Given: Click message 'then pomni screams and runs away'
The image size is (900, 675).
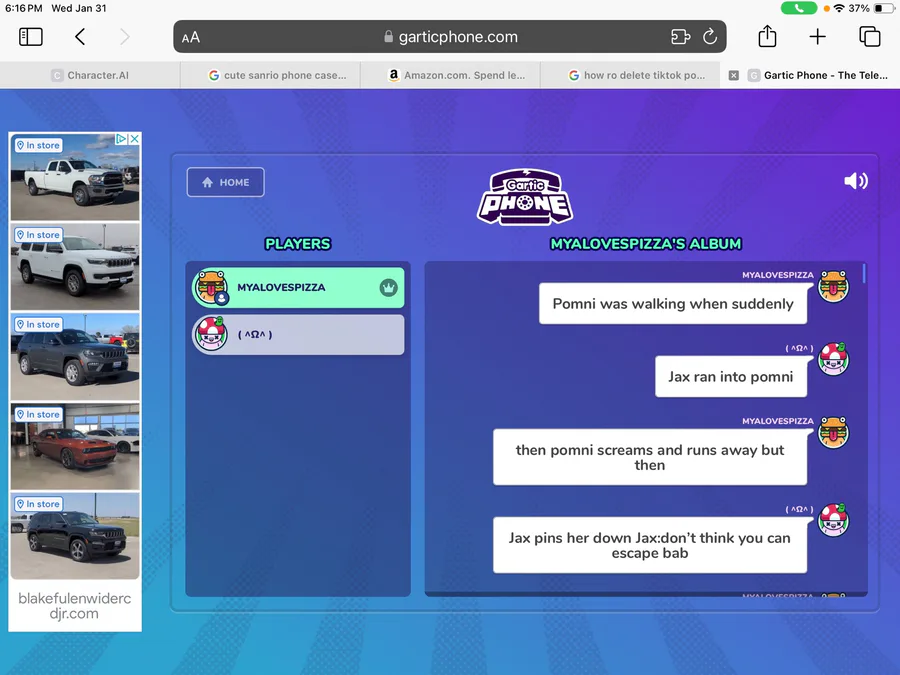Looking at the screenshot, I should tap(650, 457).
